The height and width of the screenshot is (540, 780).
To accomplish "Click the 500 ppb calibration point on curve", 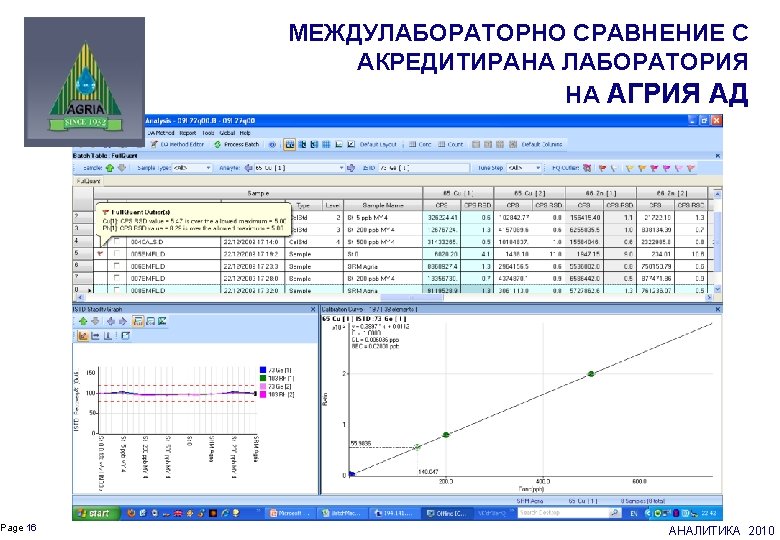I will (590, 373).
